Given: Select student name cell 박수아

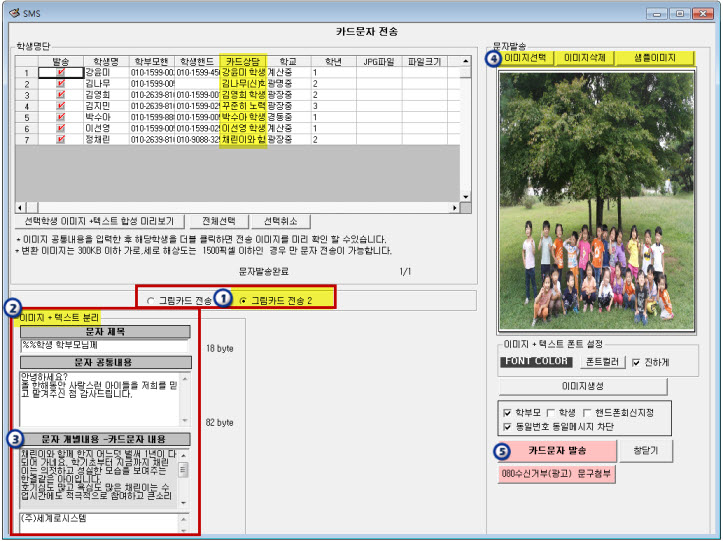Looking at the screenshot, I should 106,117.
